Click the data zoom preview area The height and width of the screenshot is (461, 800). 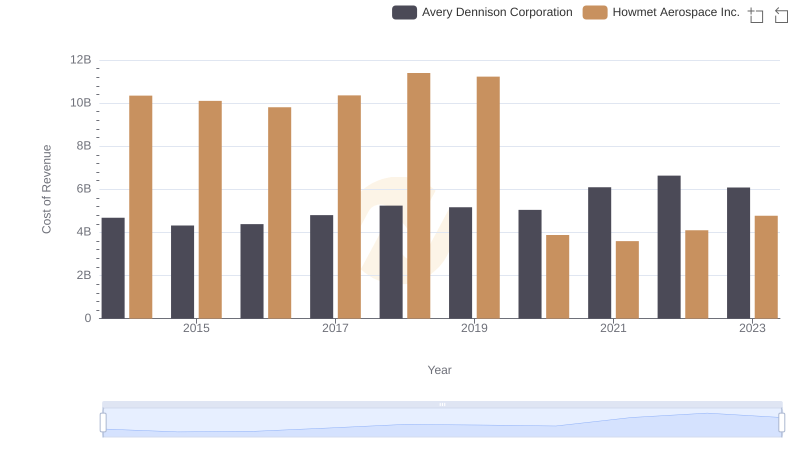(x=442, y=423)
